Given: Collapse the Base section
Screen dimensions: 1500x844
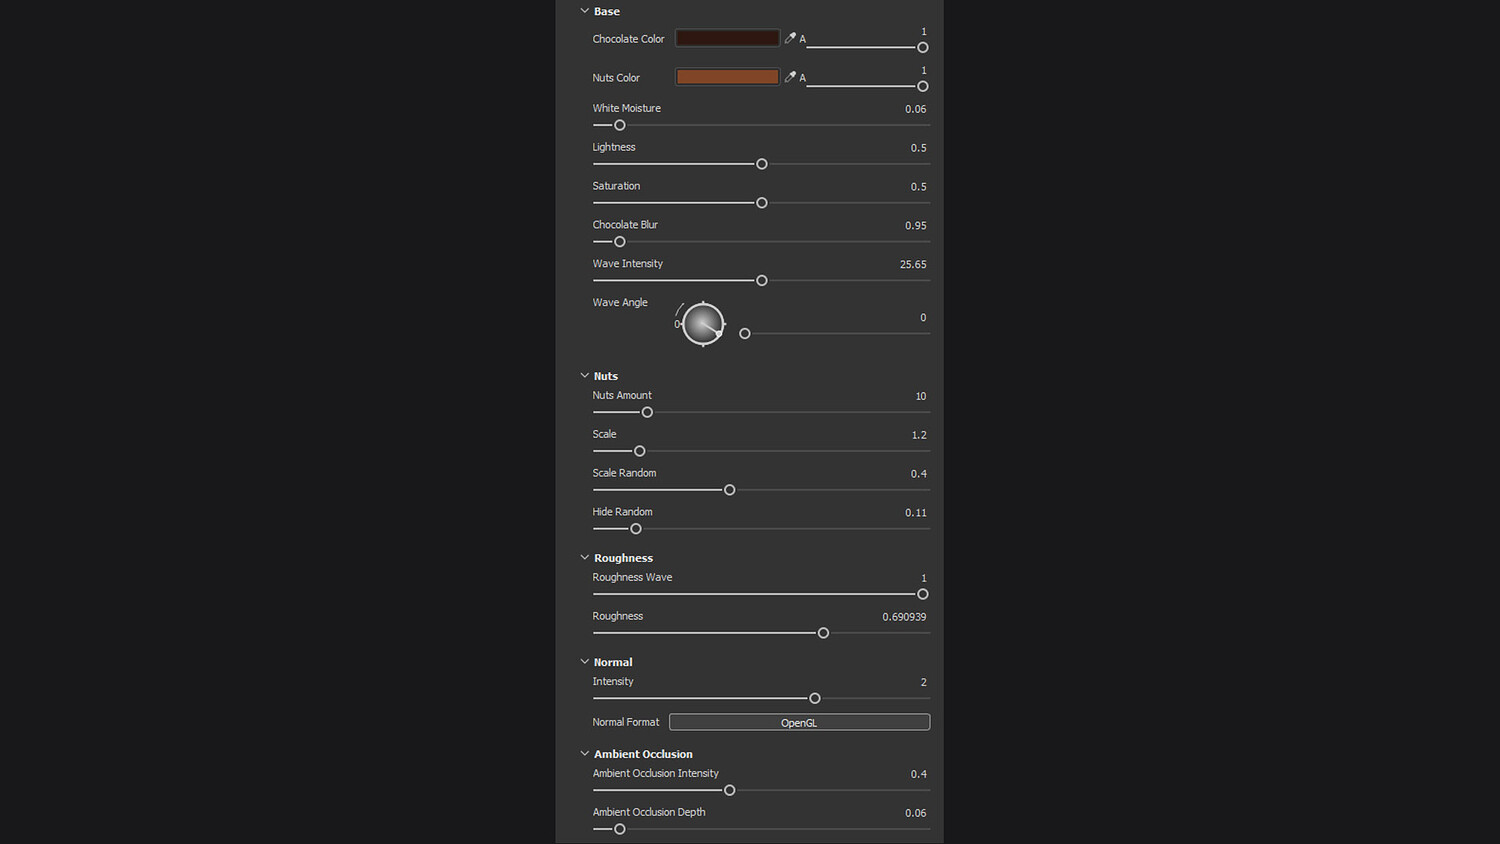Looking at the screenshot, I should 585,11.
